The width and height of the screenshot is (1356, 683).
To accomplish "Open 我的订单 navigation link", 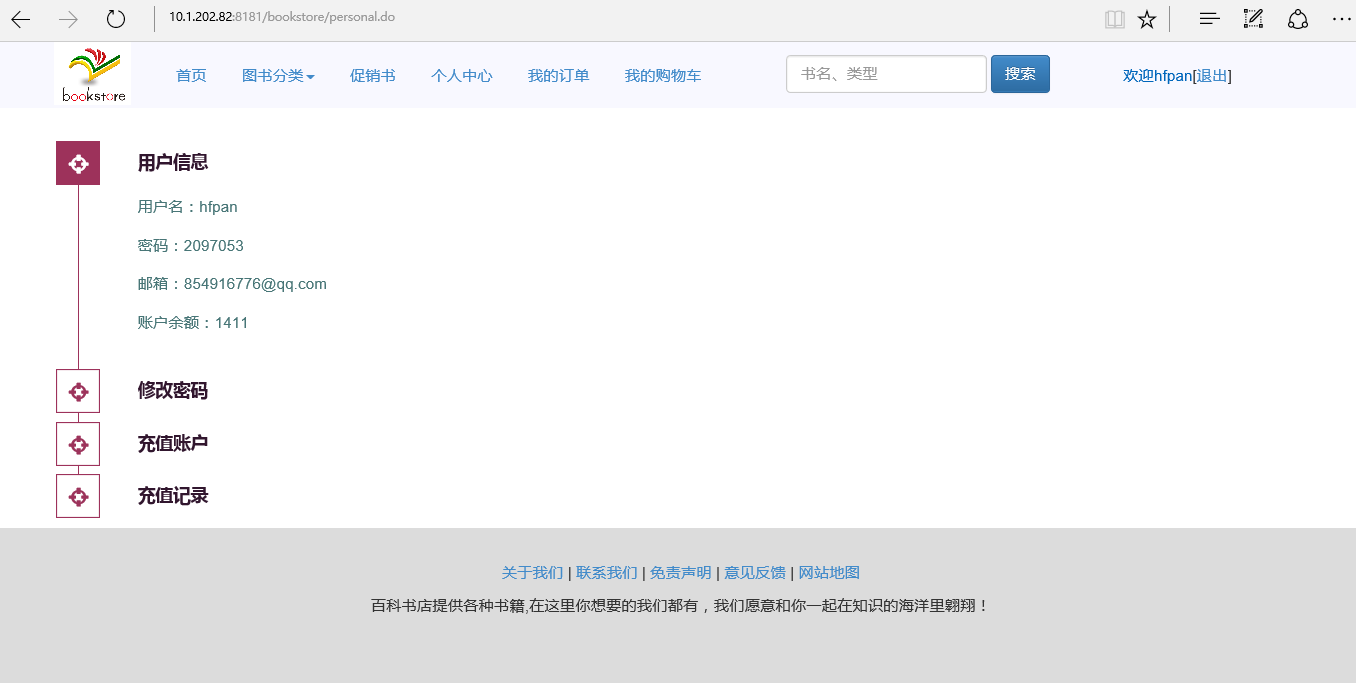I will (x=559, y=75).
